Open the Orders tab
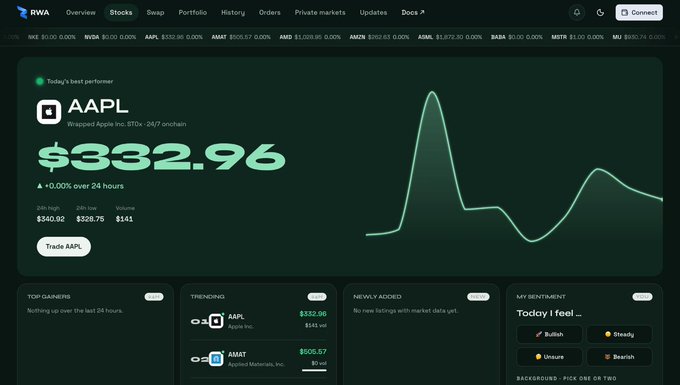Screen dimensions: 680x385 coord(269,13)
